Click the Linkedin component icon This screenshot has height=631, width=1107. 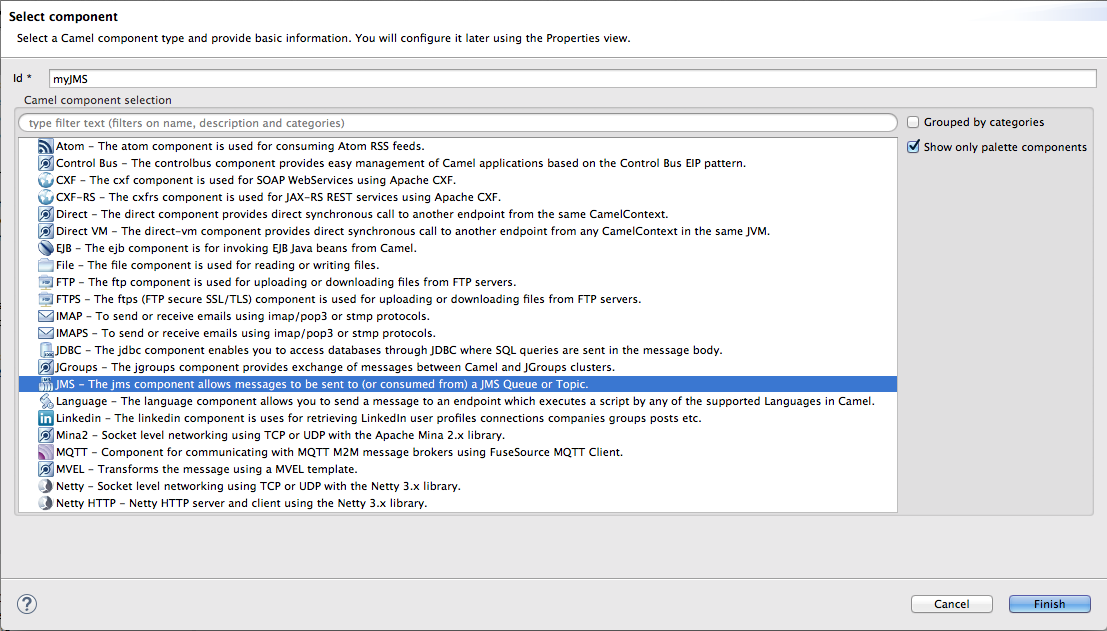tap(46, 418)
